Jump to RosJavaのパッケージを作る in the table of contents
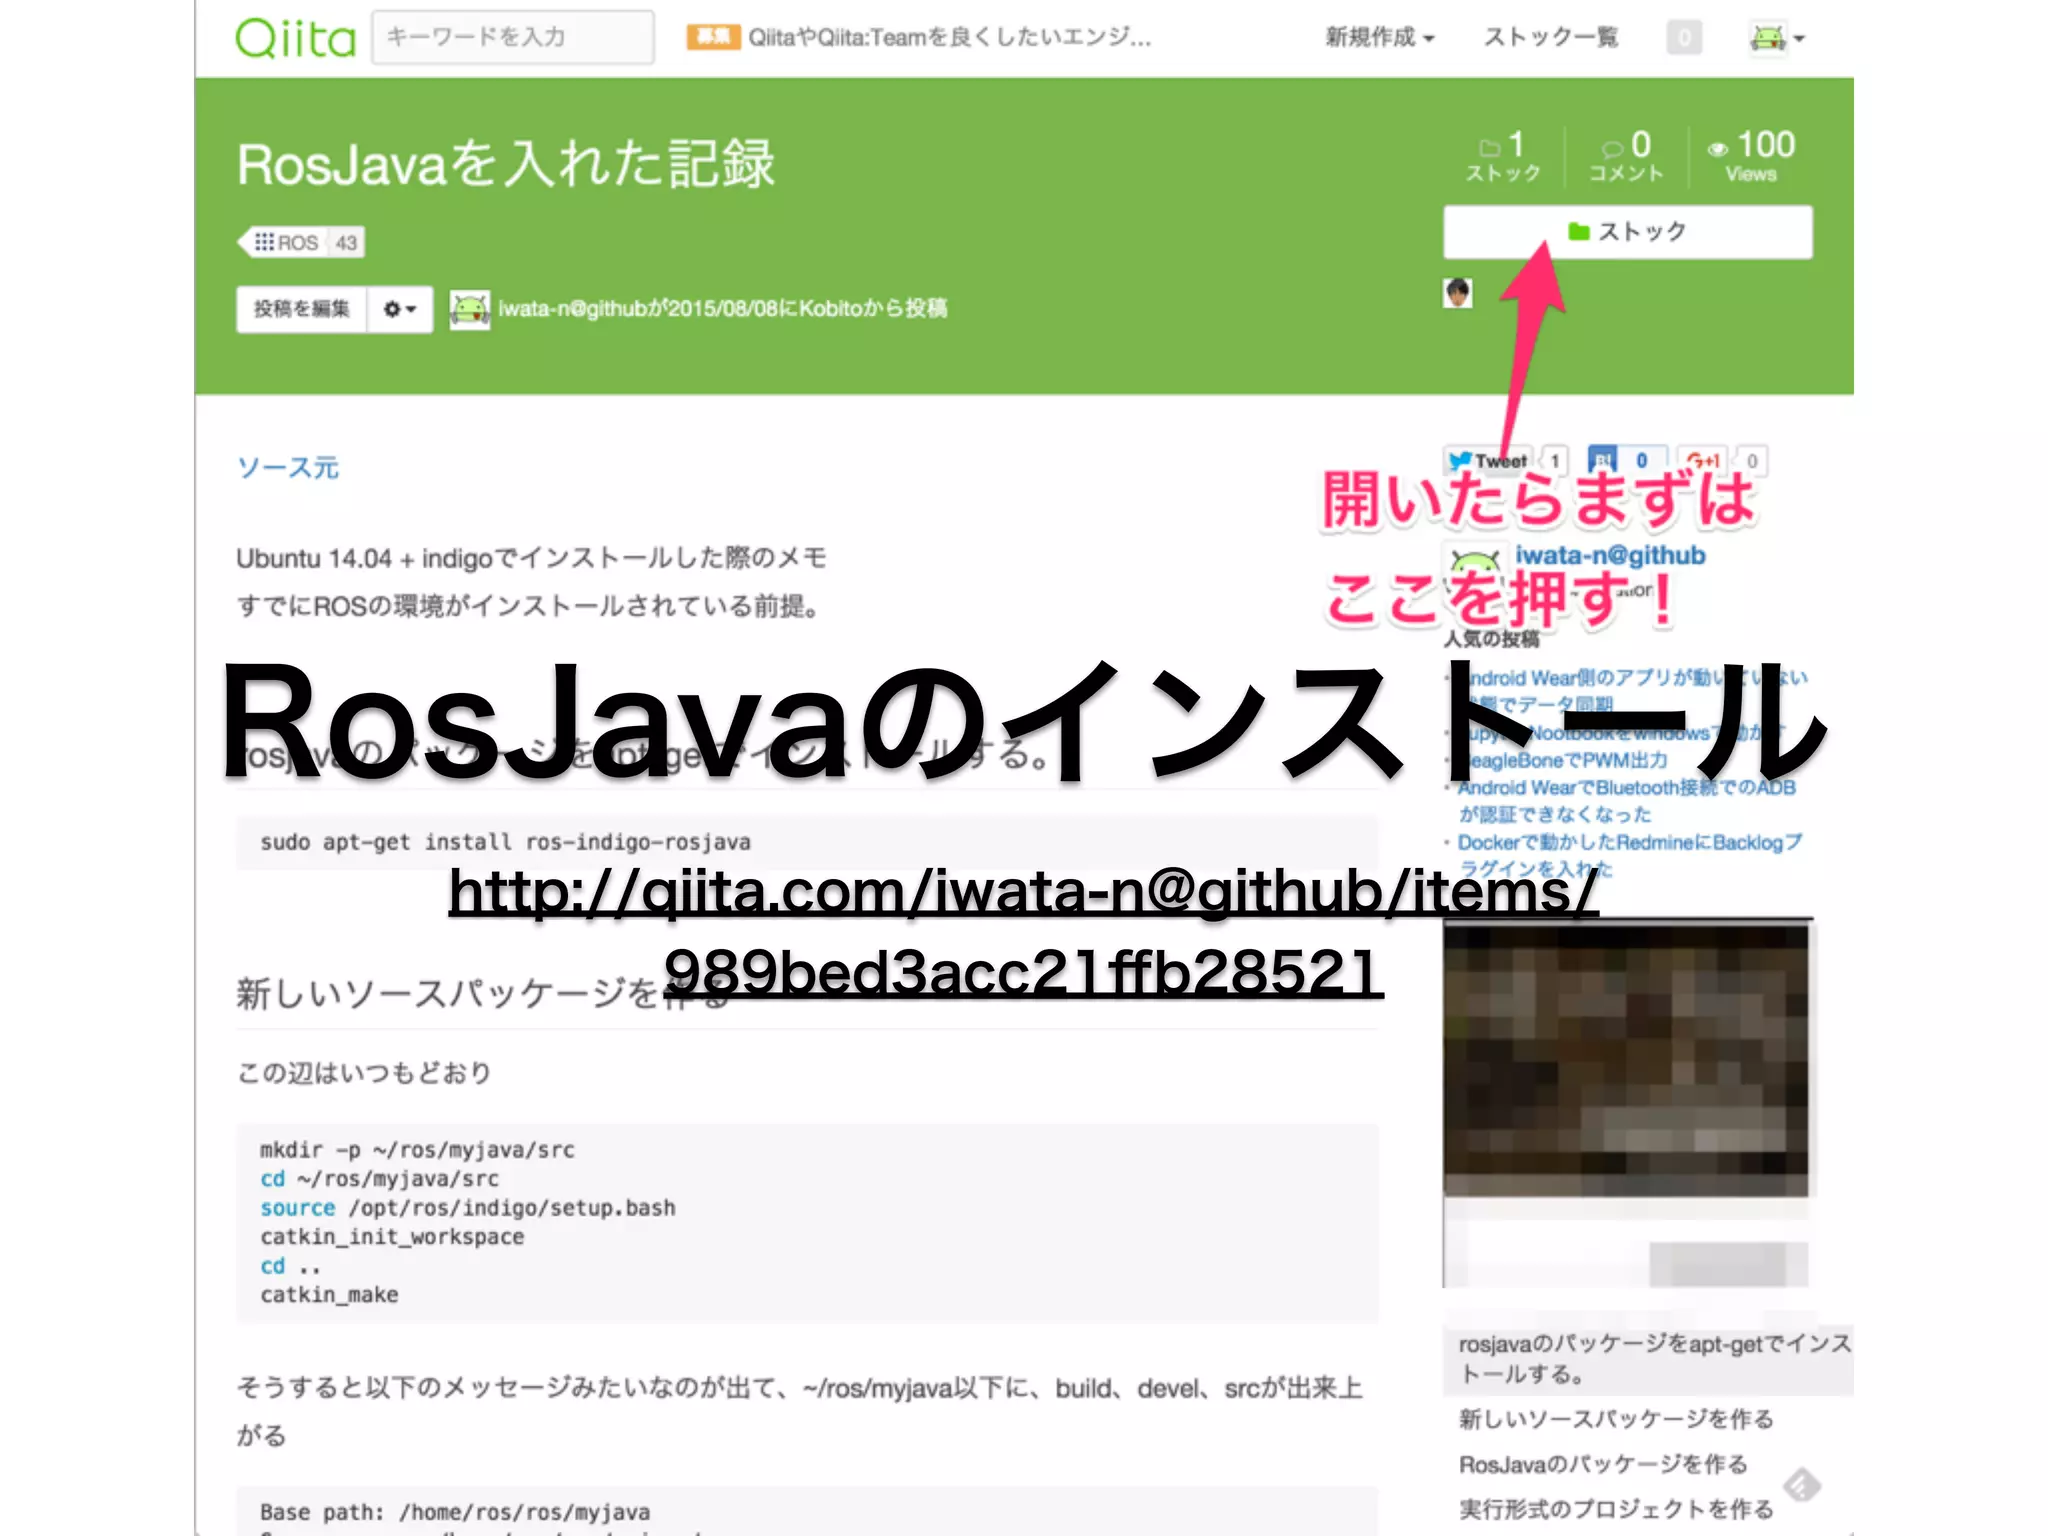 tap(1603, 1464)
